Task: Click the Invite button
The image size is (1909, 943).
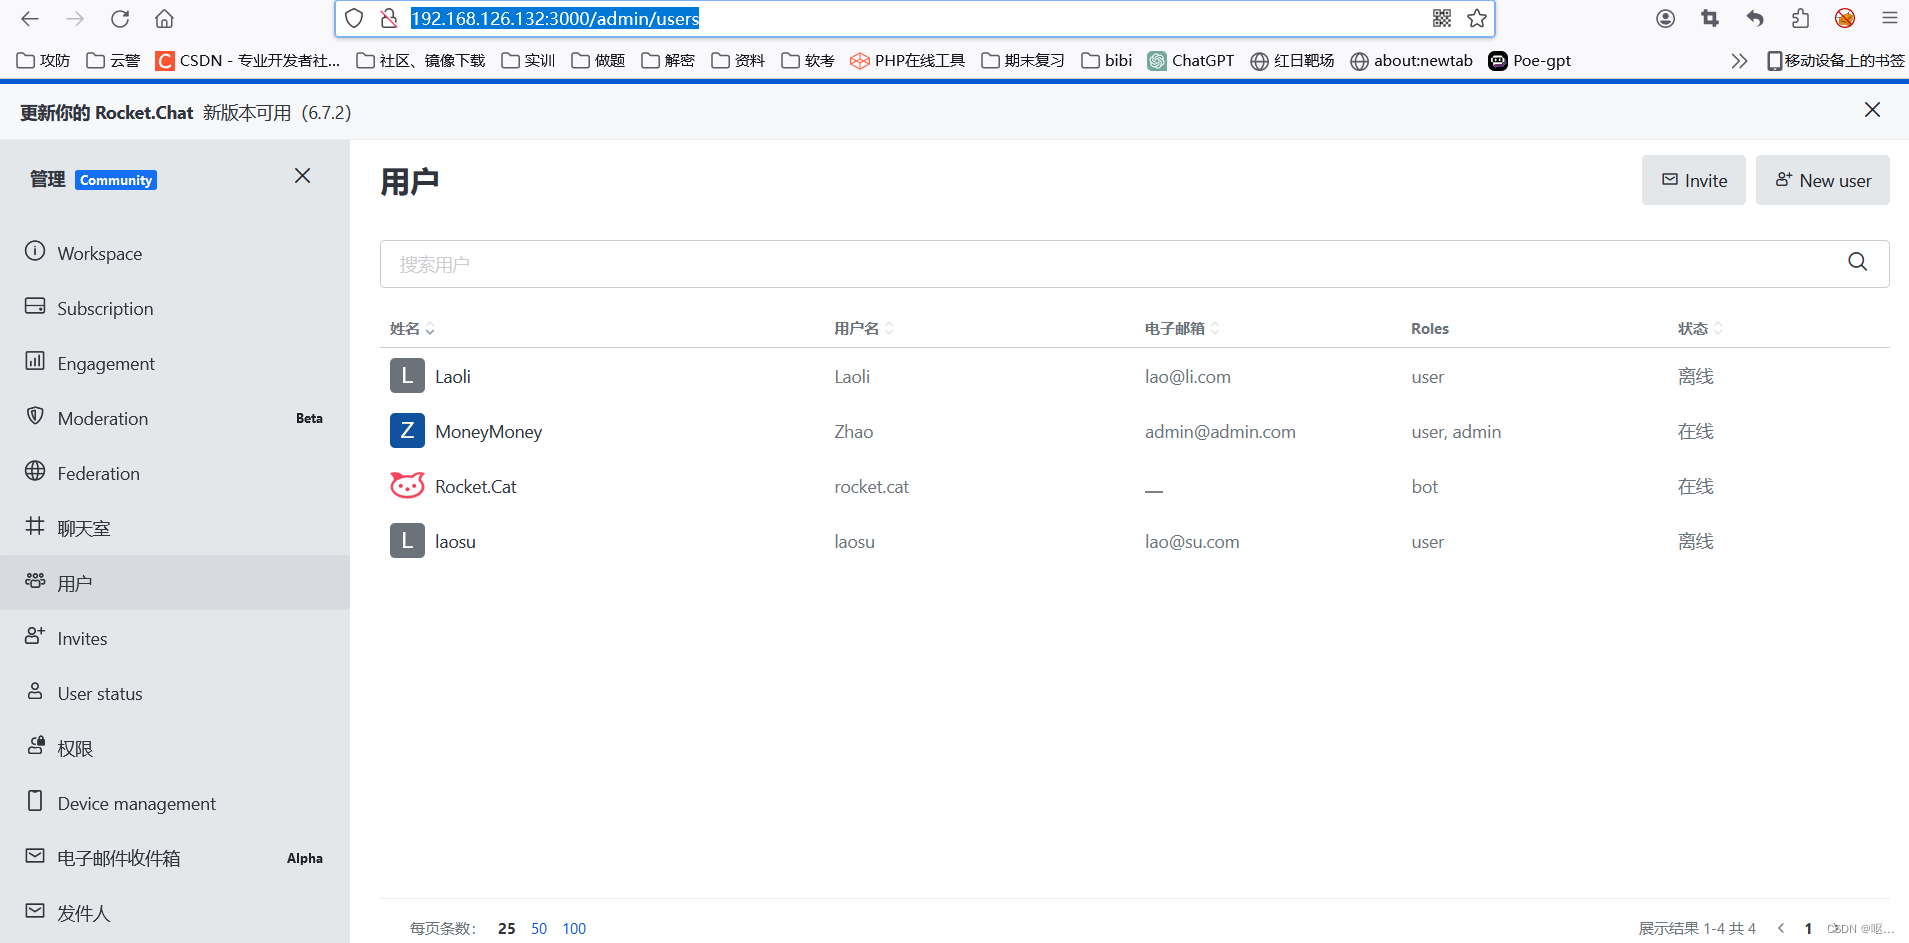Action: pyautogui.click(x=1693, y=180)
